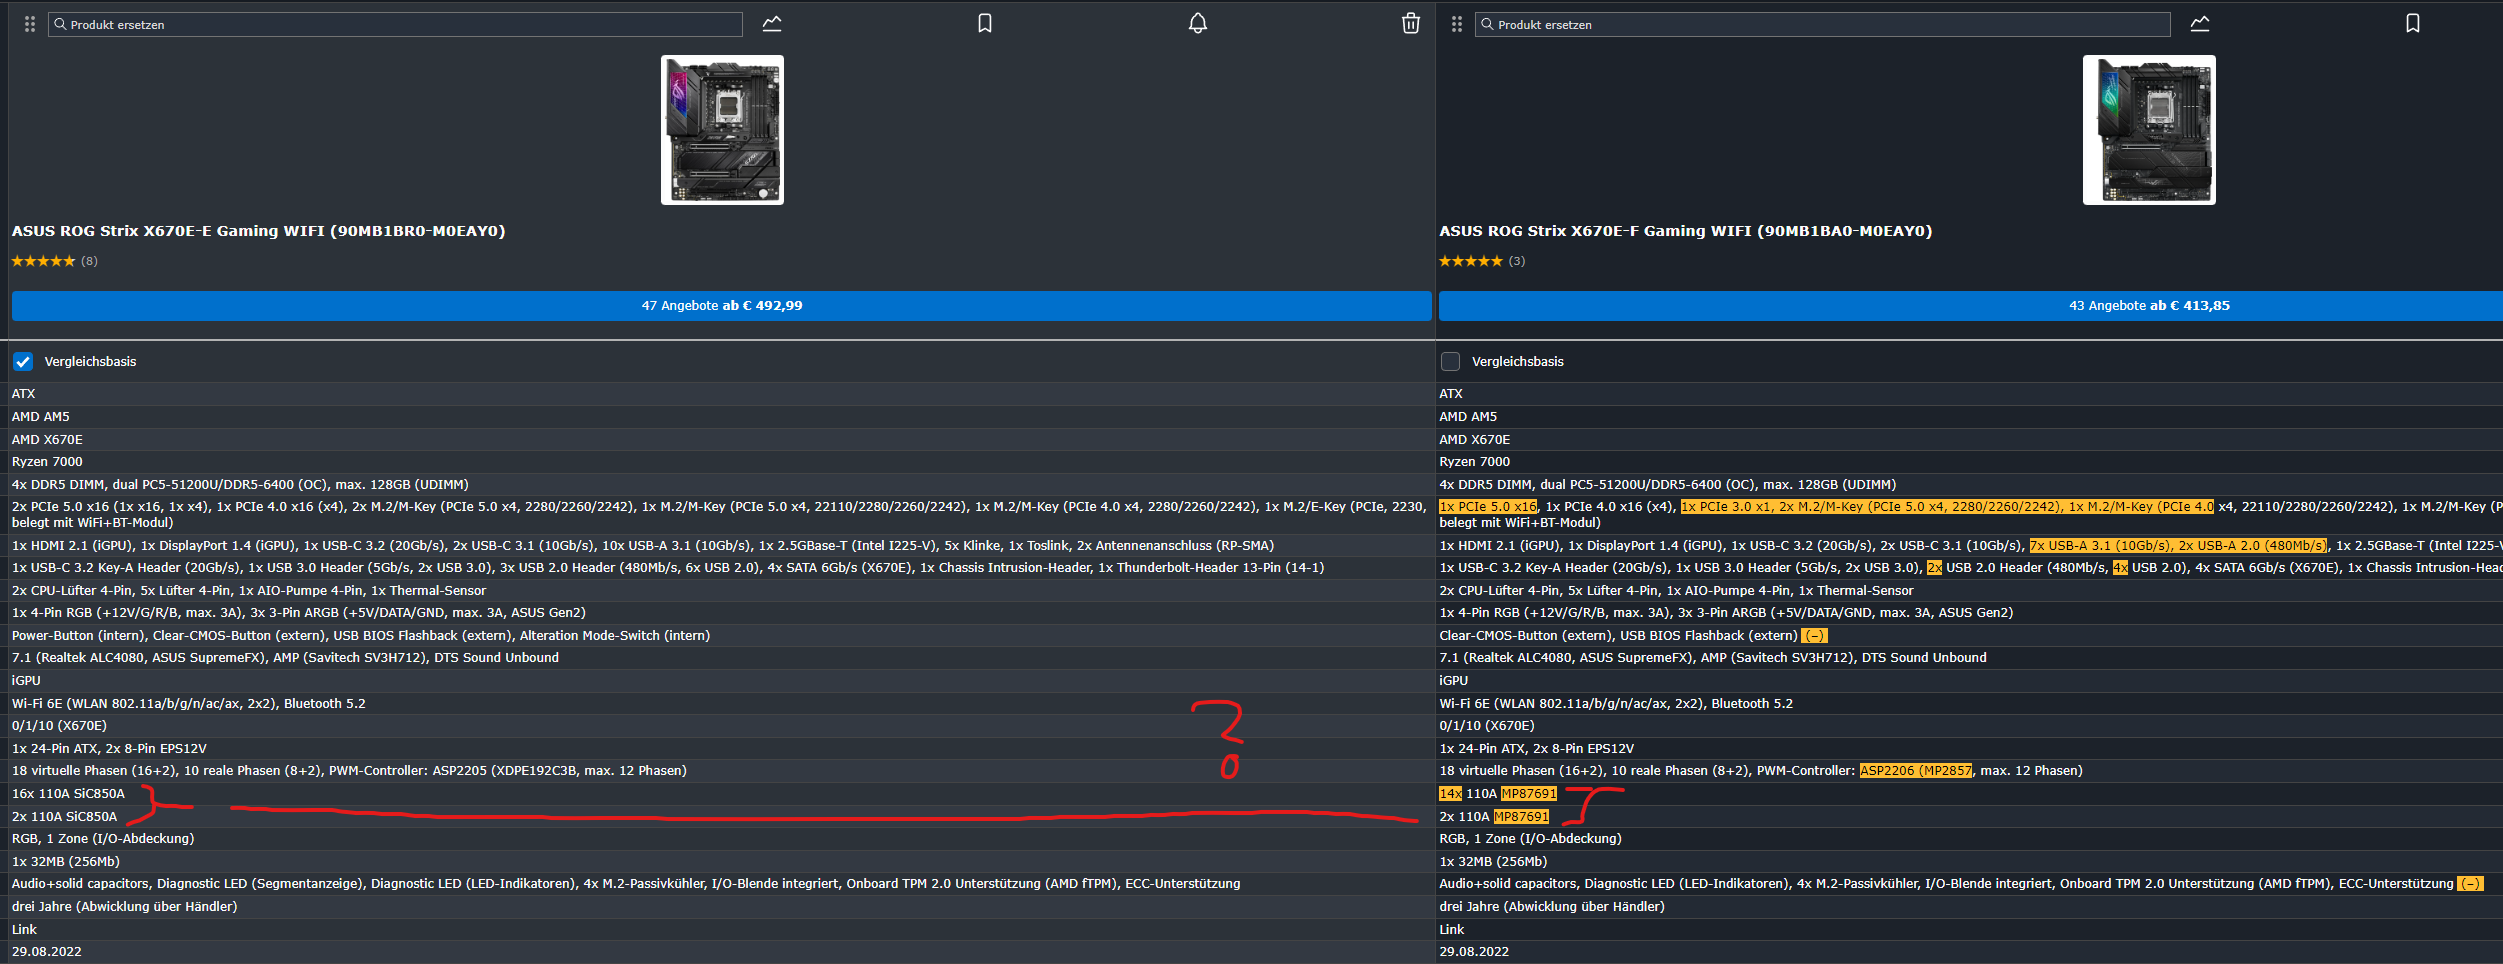Select '2x 110A SiC850A' text

[x=64, y=816]
